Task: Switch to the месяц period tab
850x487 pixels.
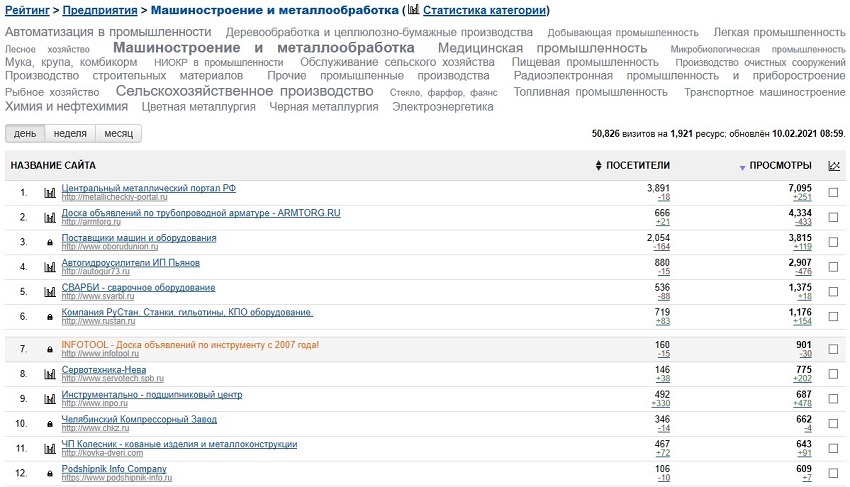Action: pos(119,133)
